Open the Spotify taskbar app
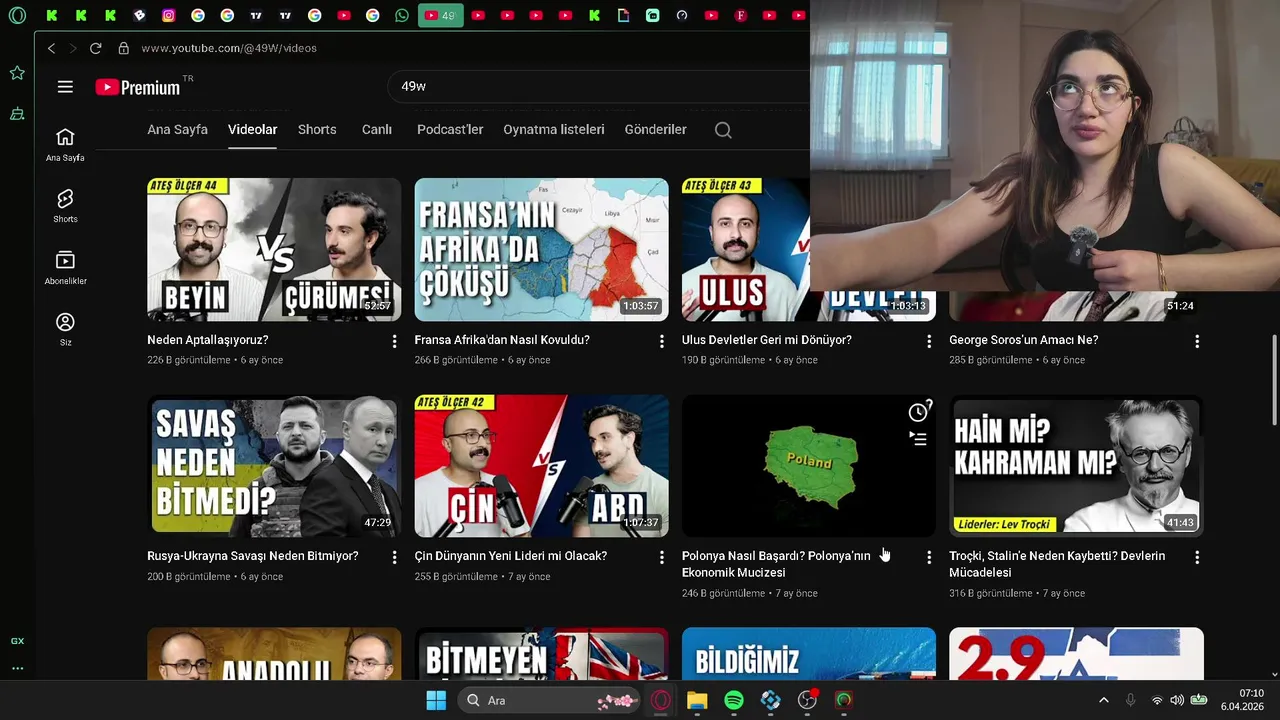 coord(734,700)
